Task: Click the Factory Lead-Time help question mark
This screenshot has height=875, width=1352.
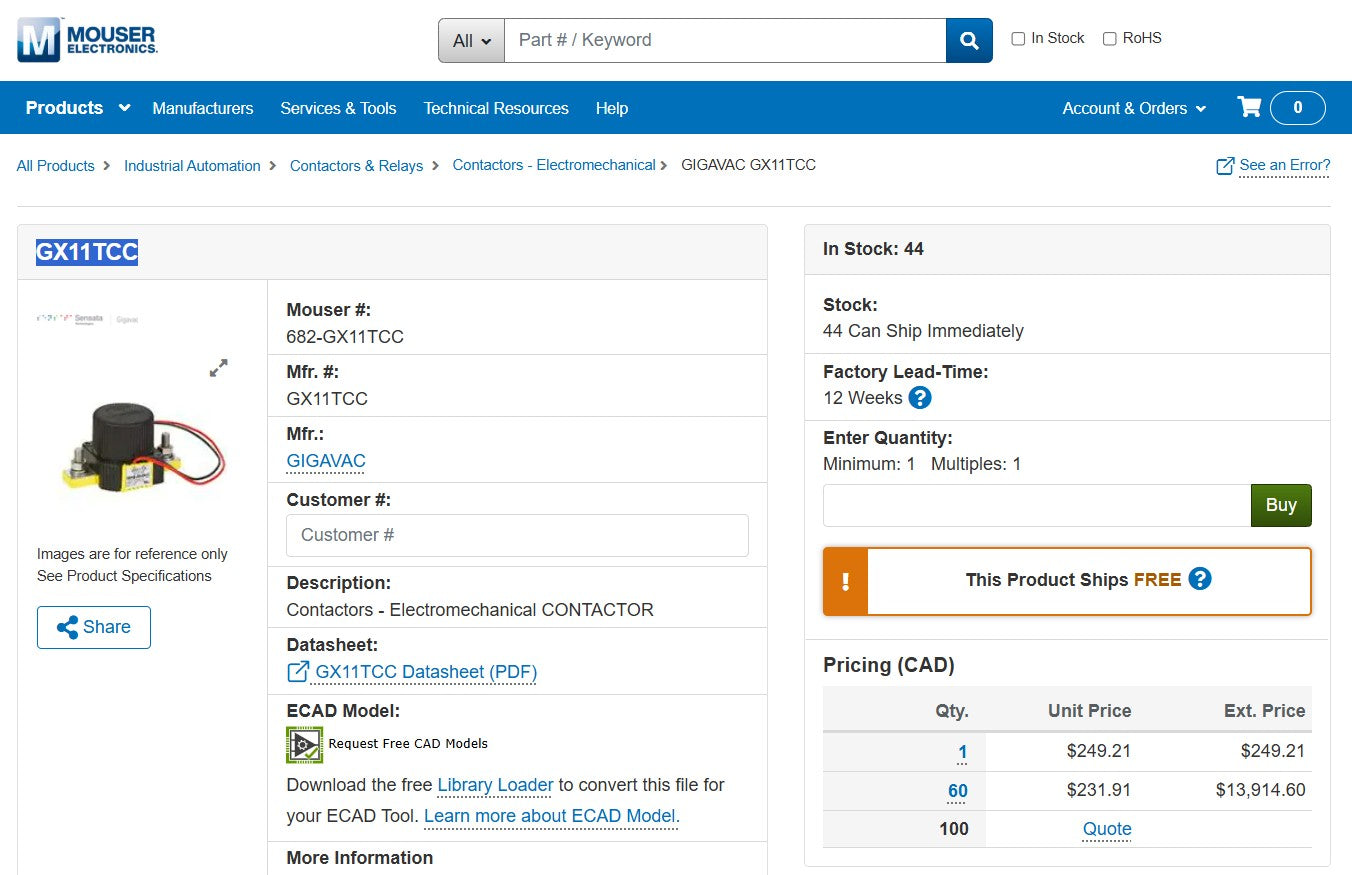Action: tap(920, 398)
